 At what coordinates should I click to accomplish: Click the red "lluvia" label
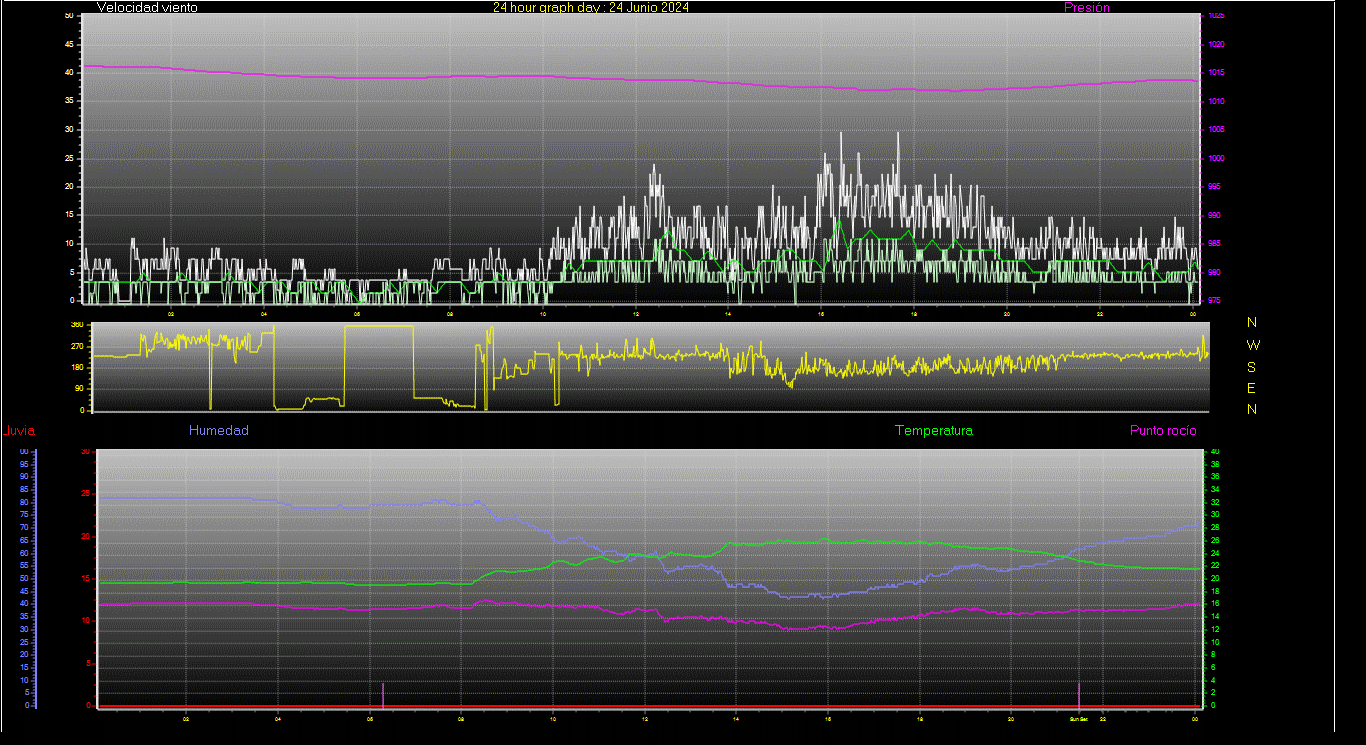point(19,431)
